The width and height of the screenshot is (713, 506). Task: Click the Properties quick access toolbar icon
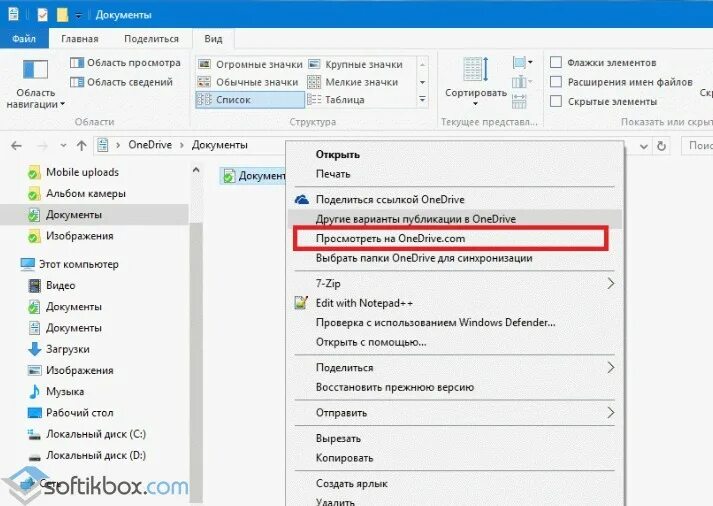pyautogui.click(x=42, y=15)
